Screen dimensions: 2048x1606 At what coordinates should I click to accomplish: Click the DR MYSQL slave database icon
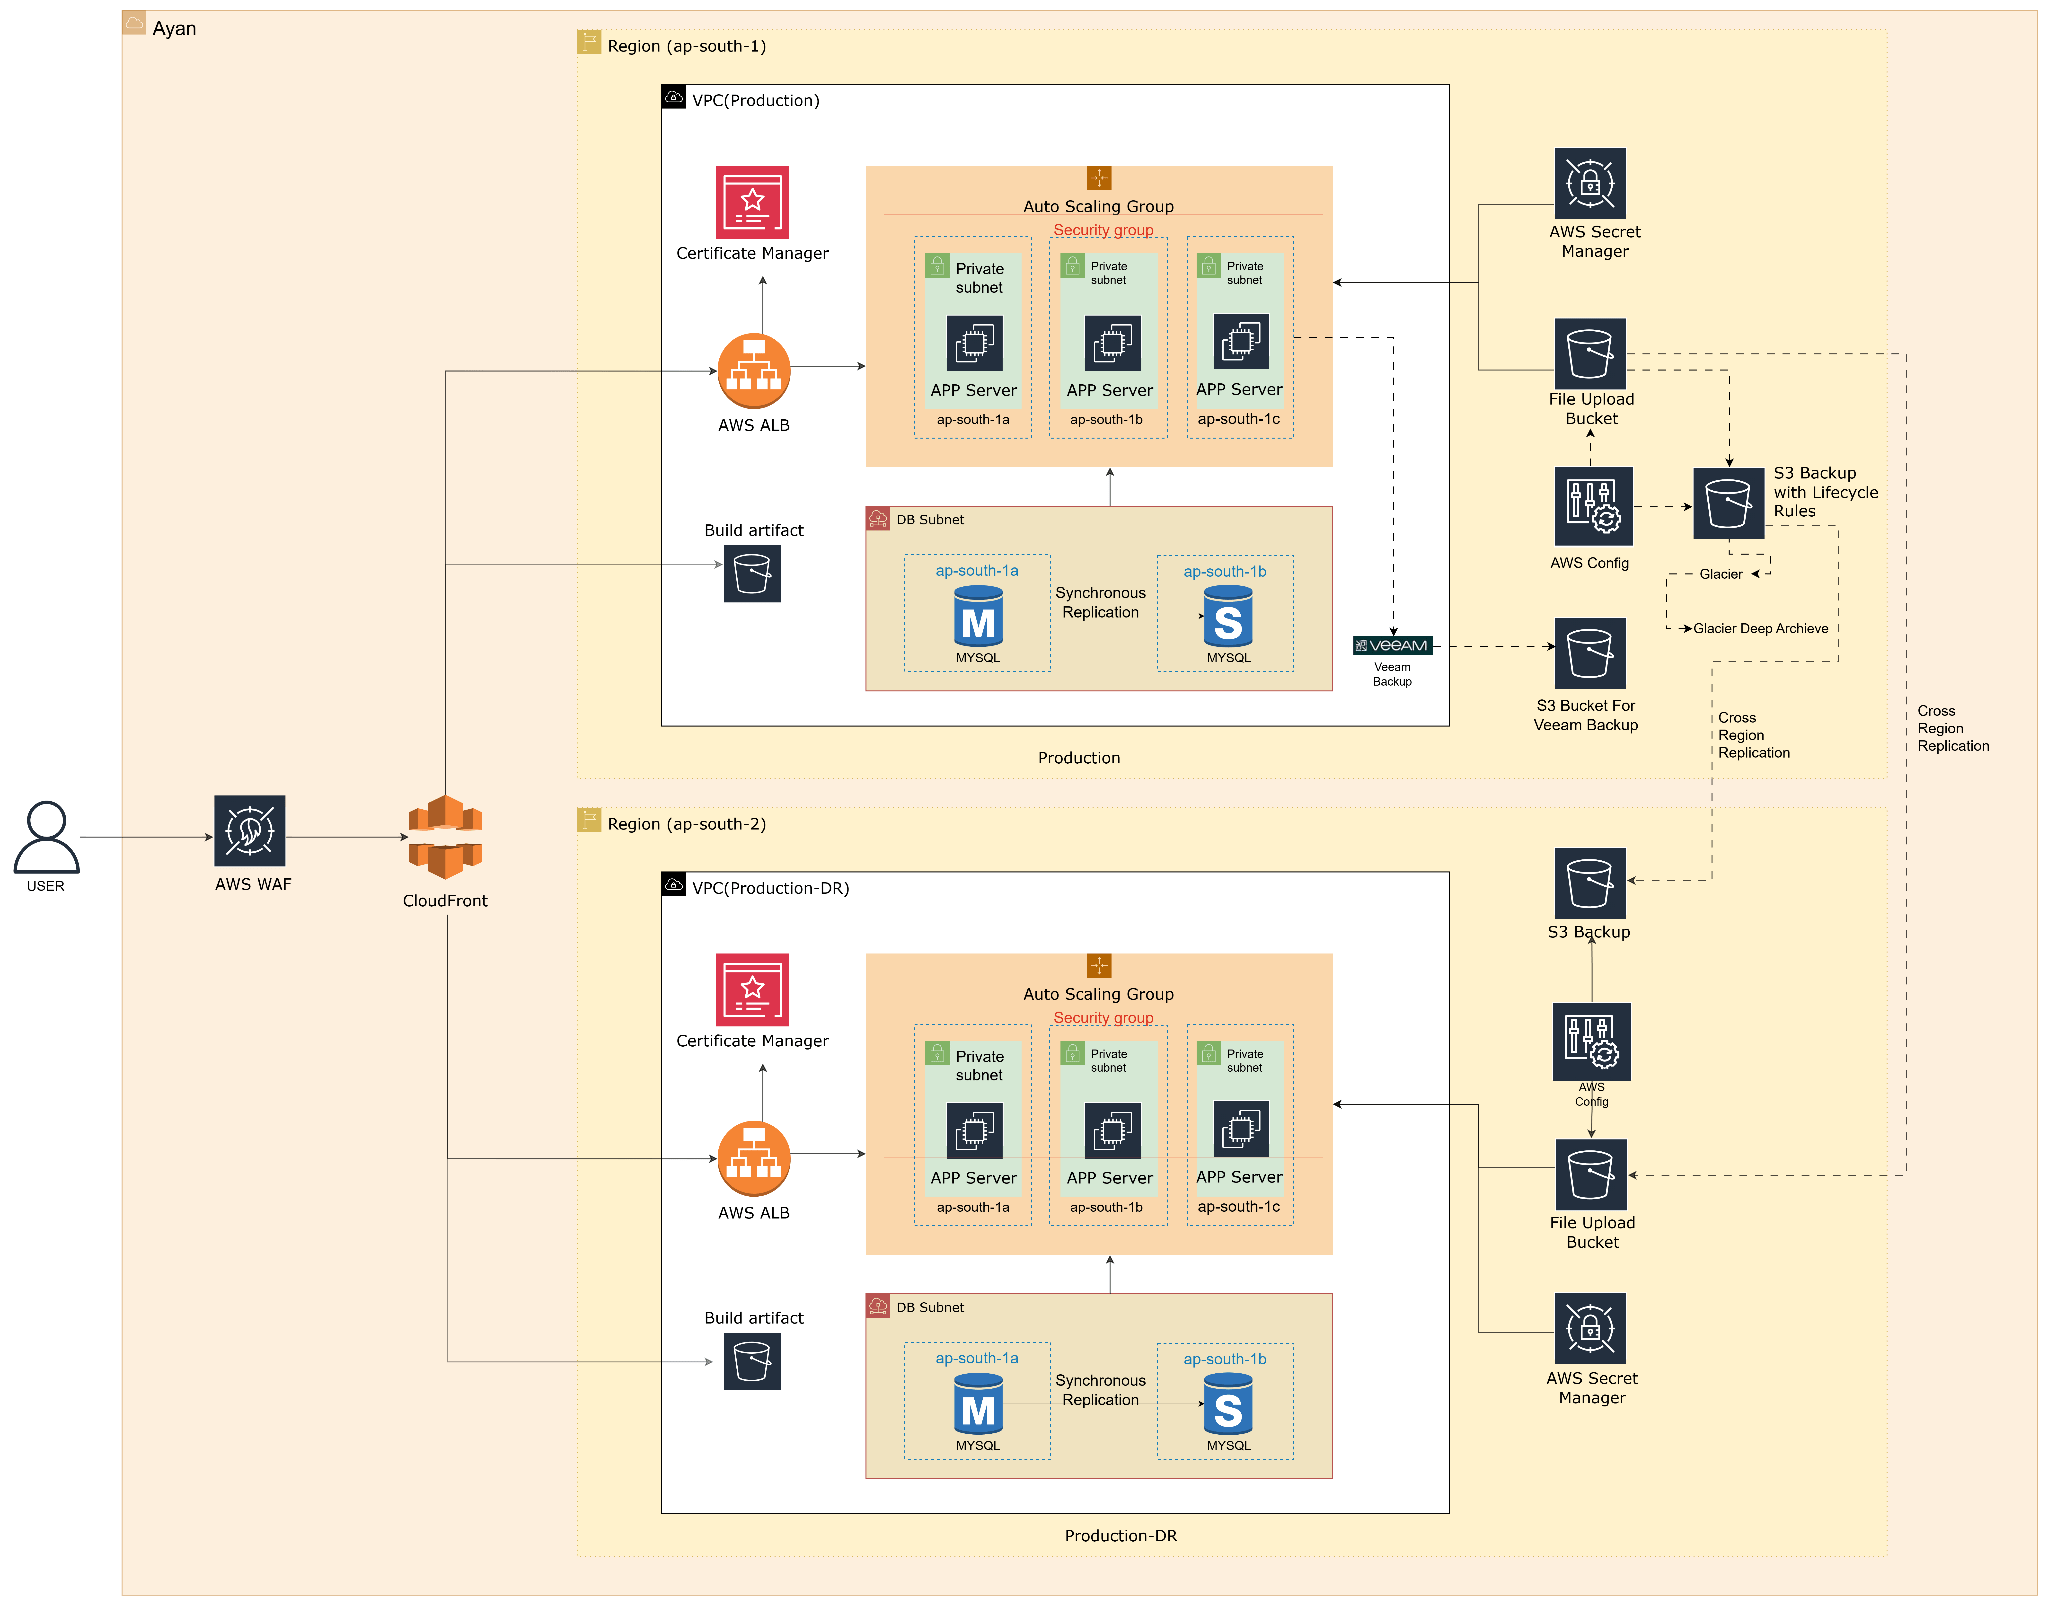pyautogui.click(x=1228, y=1405)
